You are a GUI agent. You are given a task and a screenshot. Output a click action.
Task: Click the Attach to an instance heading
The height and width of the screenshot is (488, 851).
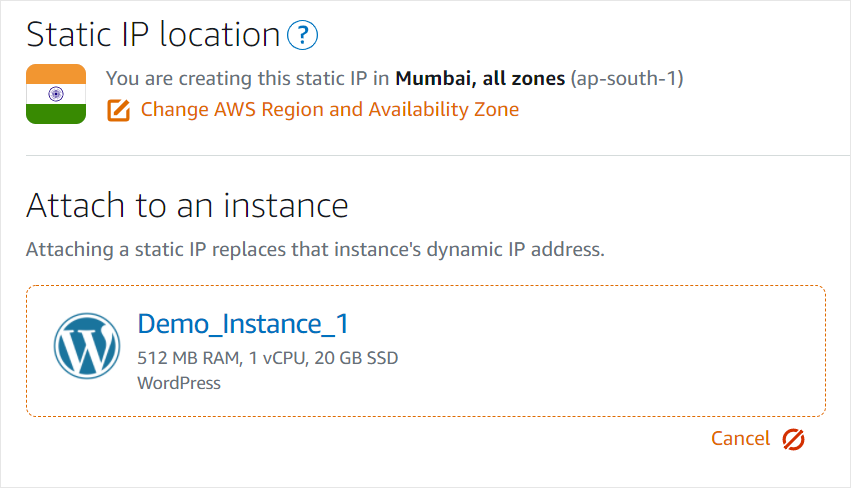[187, 206]
